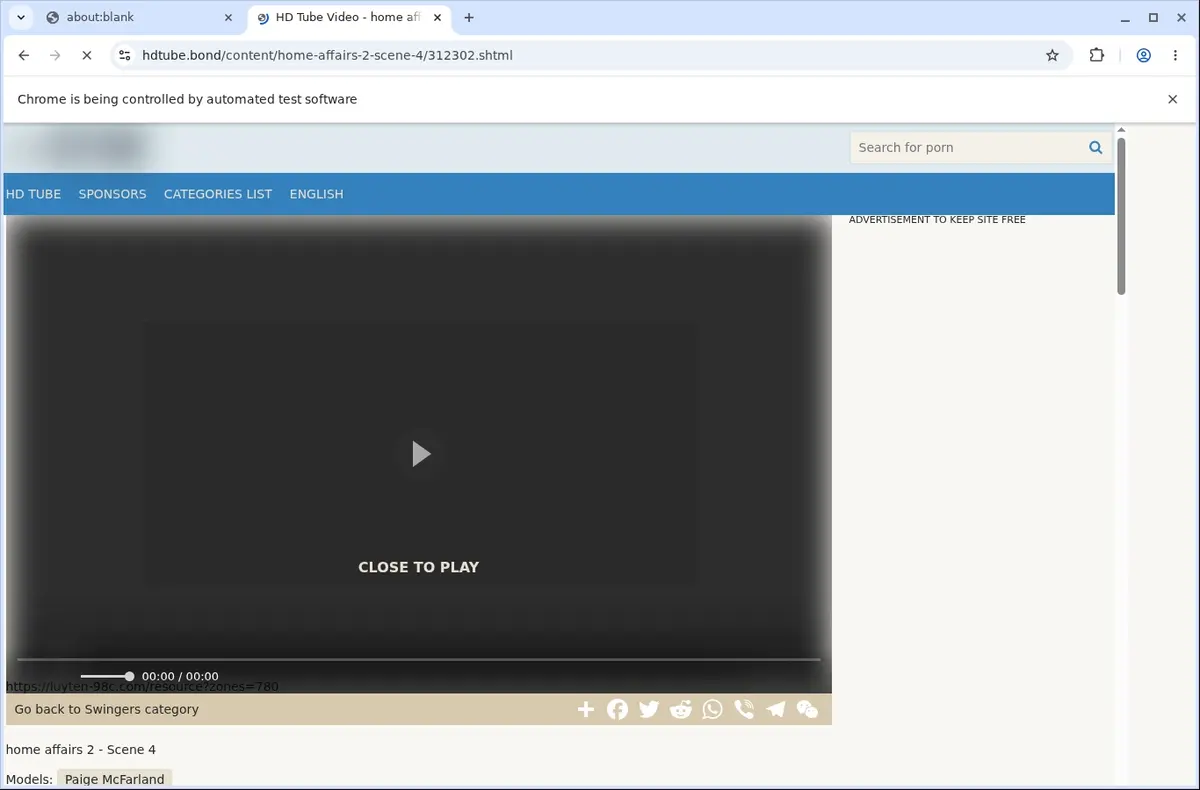Bookmark this page with the star
The image size is (1200, 790).
pyautogui.click(x=1052, y=55)
